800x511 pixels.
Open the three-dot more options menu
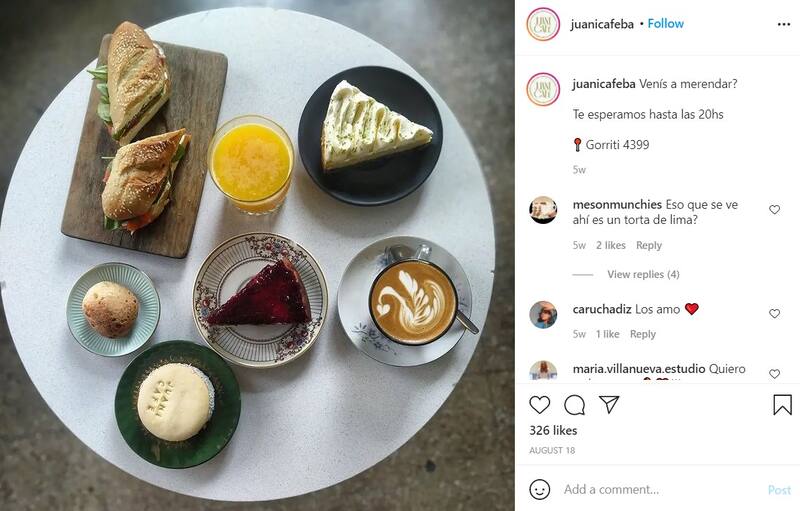(x=784, y=24)
